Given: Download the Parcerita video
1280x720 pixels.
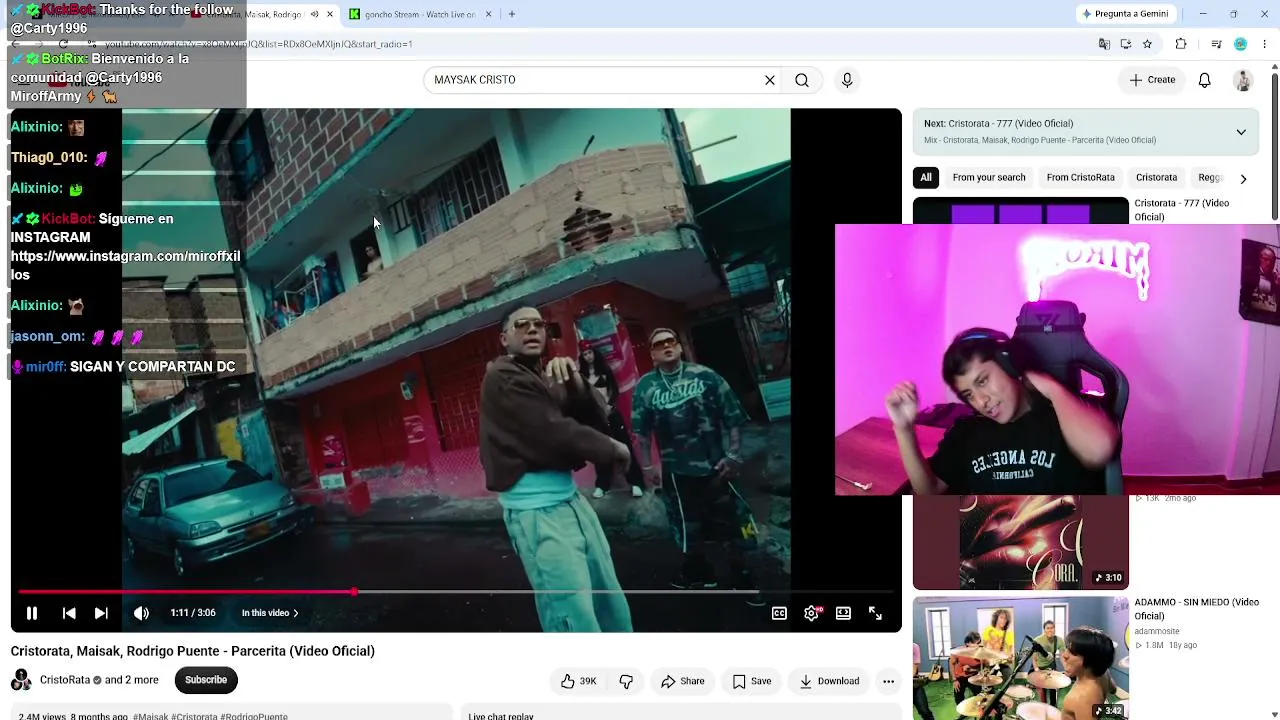Looking at the screenshot, I should pyautogui.click(x=829, y=681).
